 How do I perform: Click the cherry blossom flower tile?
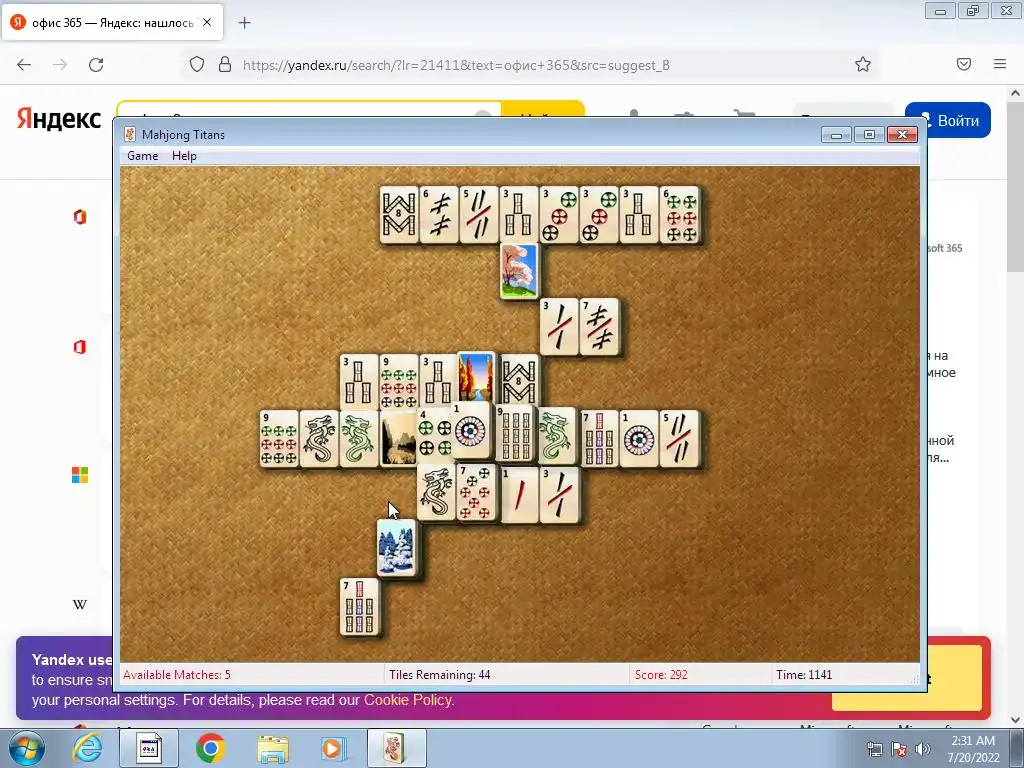coord(519,271)
